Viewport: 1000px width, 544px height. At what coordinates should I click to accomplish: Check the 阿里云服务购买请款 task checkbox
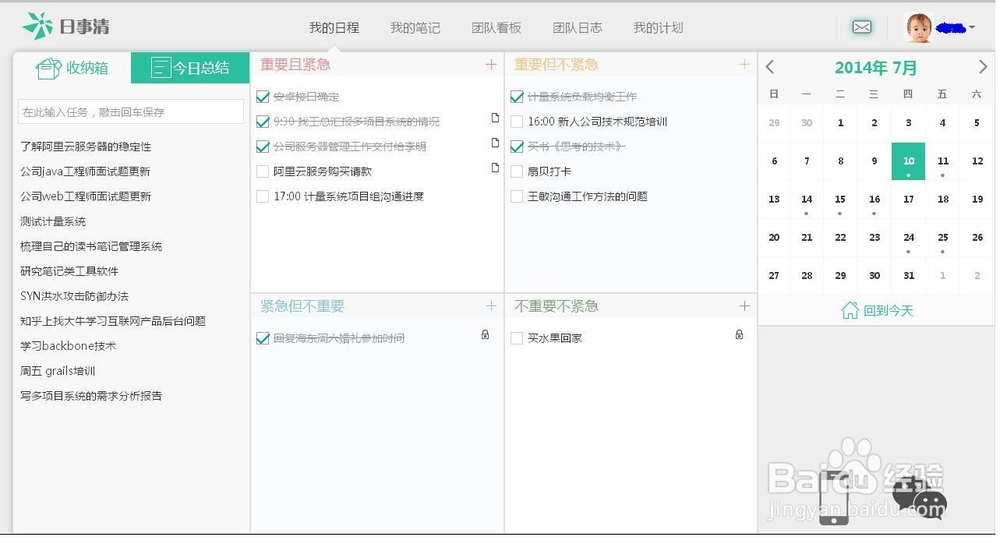(263, 171)
